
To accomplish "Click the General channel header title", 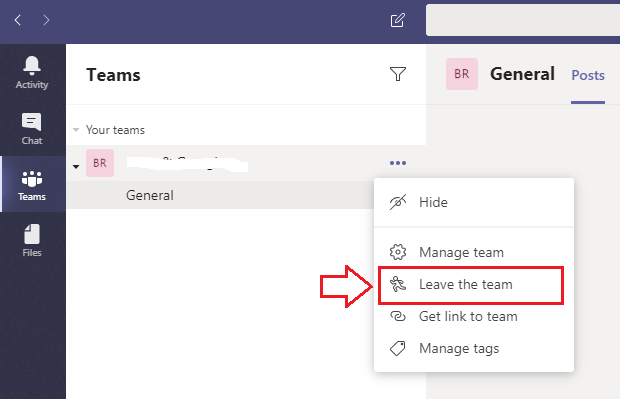I will (x=522, y=74).
